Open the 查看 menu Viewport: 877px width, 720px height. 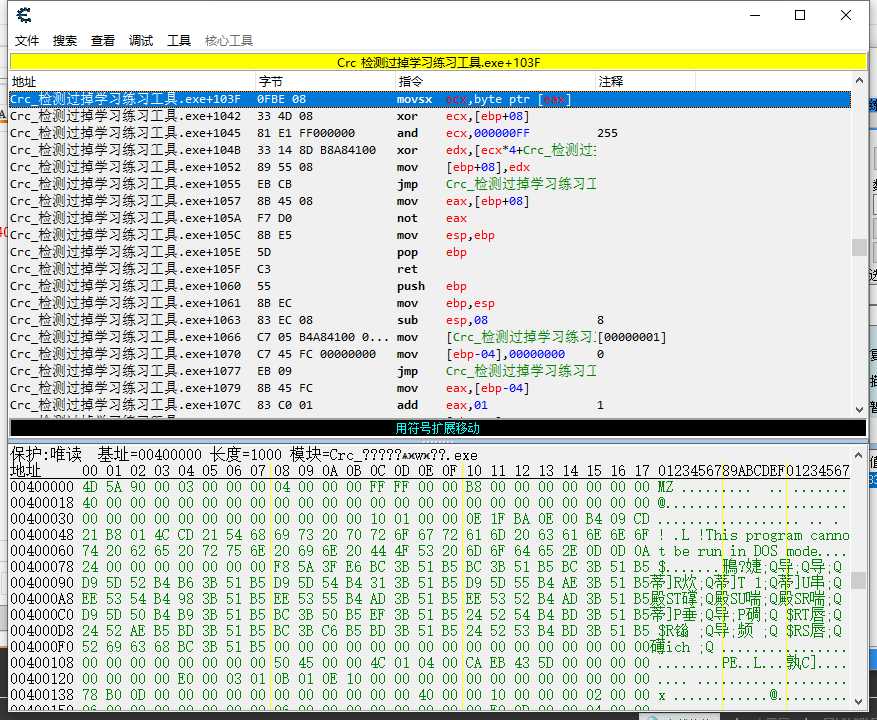103,40
